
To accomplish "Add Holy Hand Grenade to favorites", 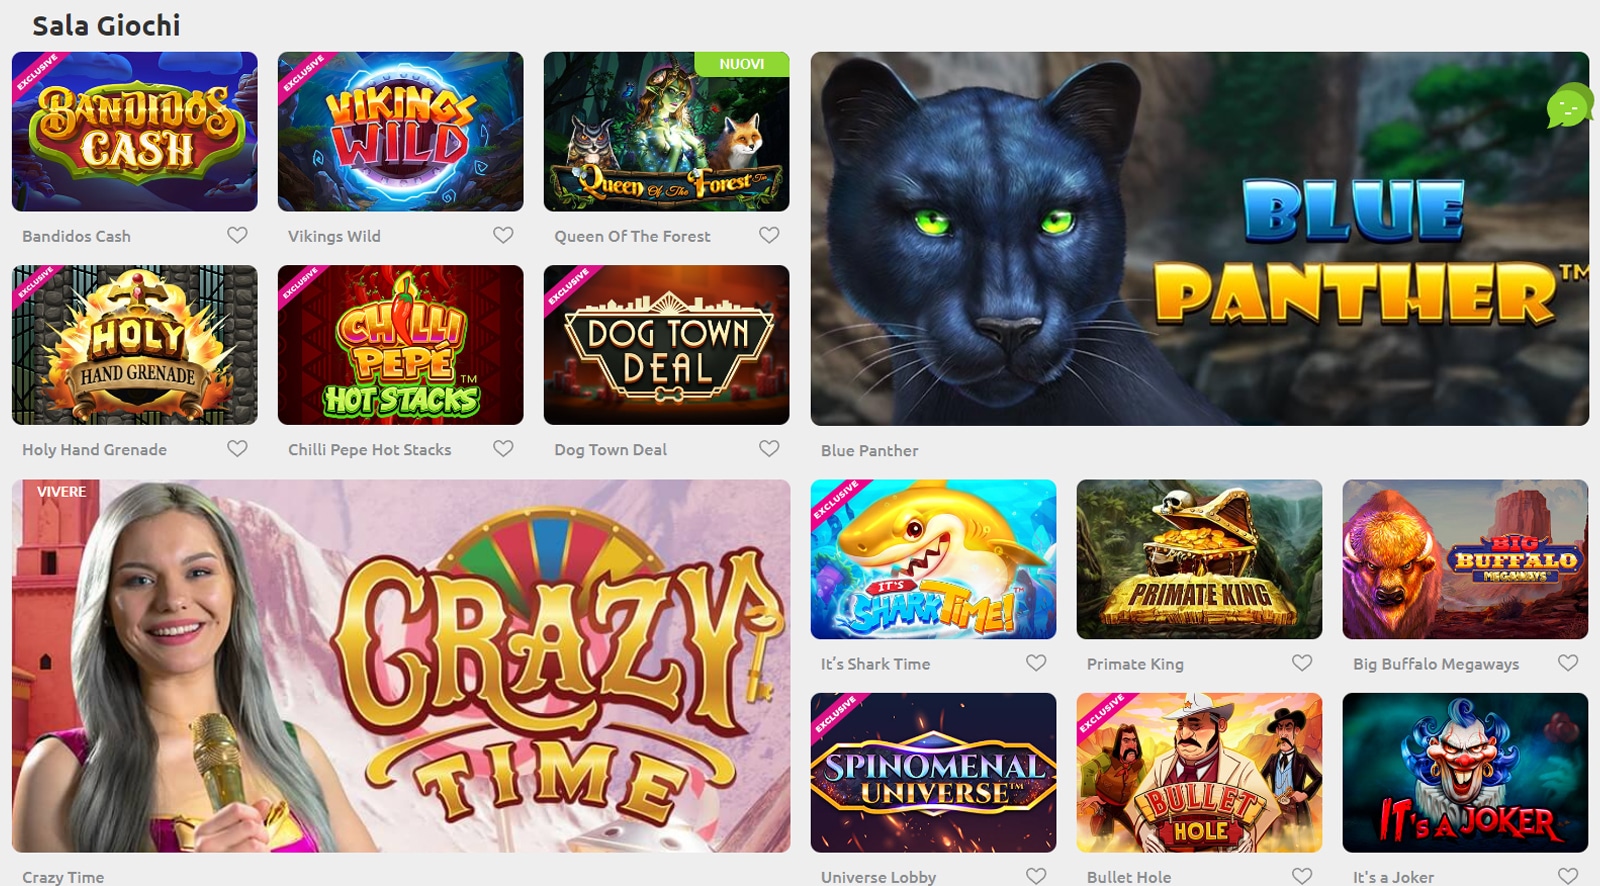I will (x=237, y=448).
